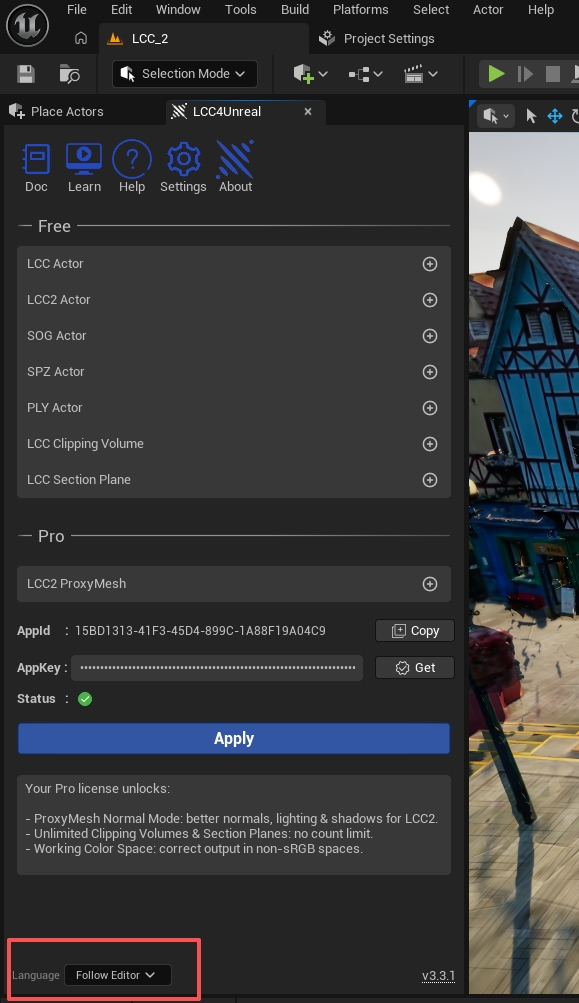Open the viewport options dropdown
This screenshot has width=579, height=1003.
coord(496,116)
